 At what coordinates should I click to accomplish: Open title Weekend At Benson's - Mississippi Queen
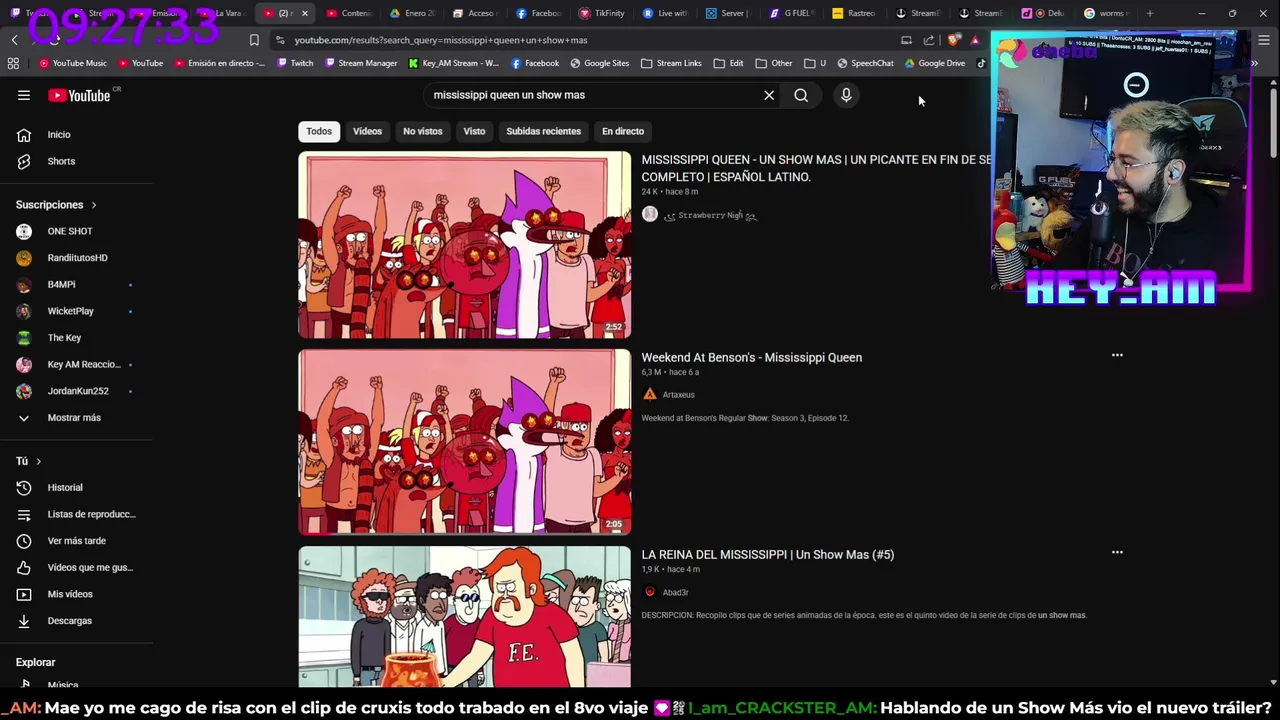(x=752, y=357)
